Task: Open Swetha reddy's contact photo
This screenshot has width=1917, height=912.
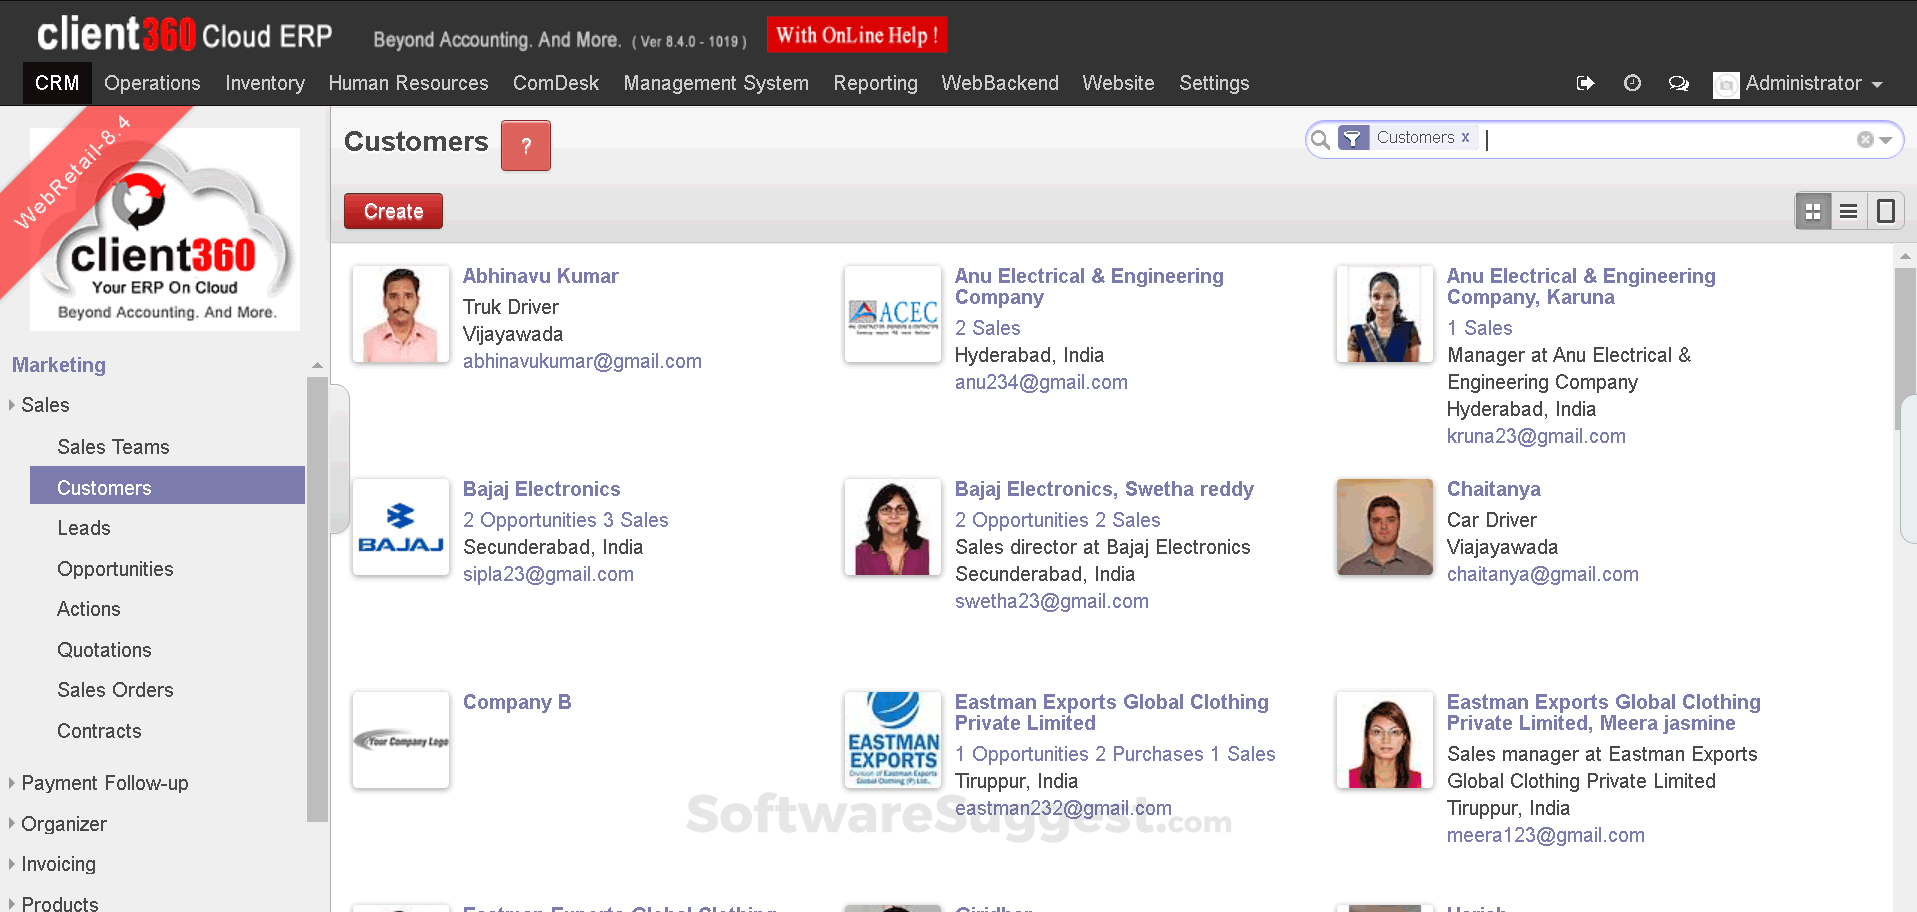Action: (x=893, y=527)
